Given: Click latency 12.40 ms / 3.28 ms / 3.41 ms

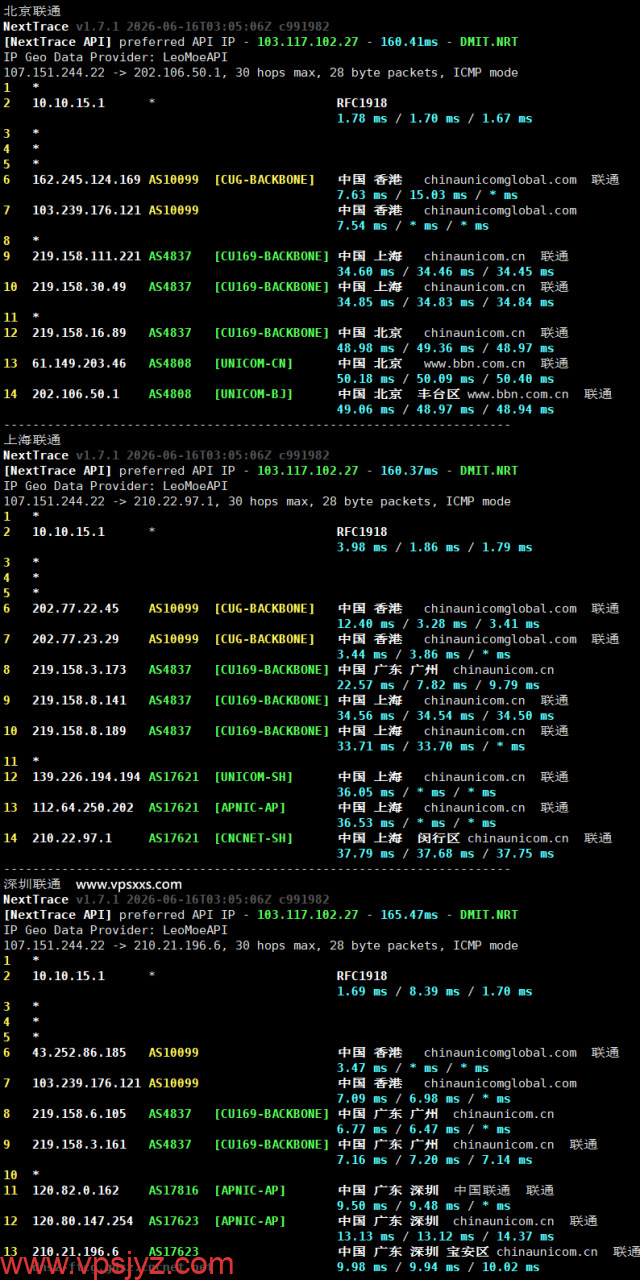Looking at the screenshot, I should click(439, 624).
